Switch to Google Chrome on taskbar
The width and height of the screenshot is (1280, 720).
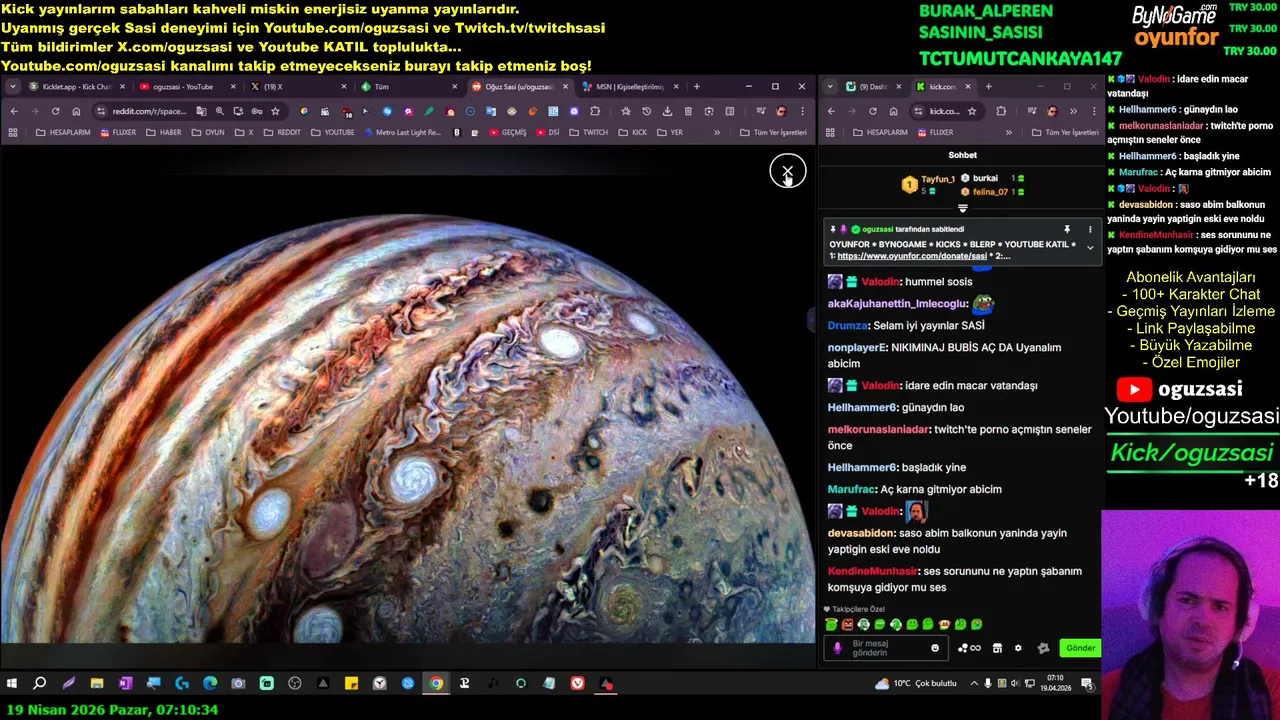click(436, 684)
